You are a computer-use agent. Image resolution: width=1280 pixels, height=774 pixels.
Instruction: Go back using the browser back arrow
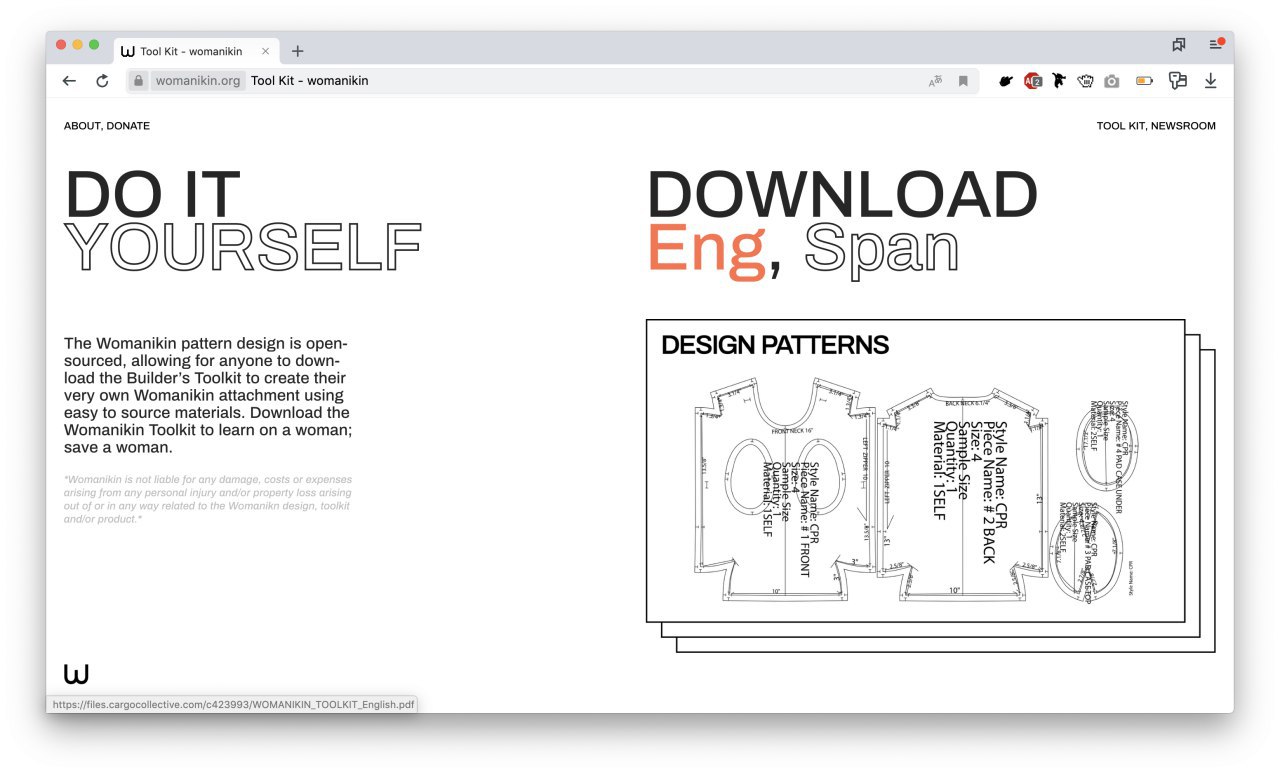[x=69, y=81]
